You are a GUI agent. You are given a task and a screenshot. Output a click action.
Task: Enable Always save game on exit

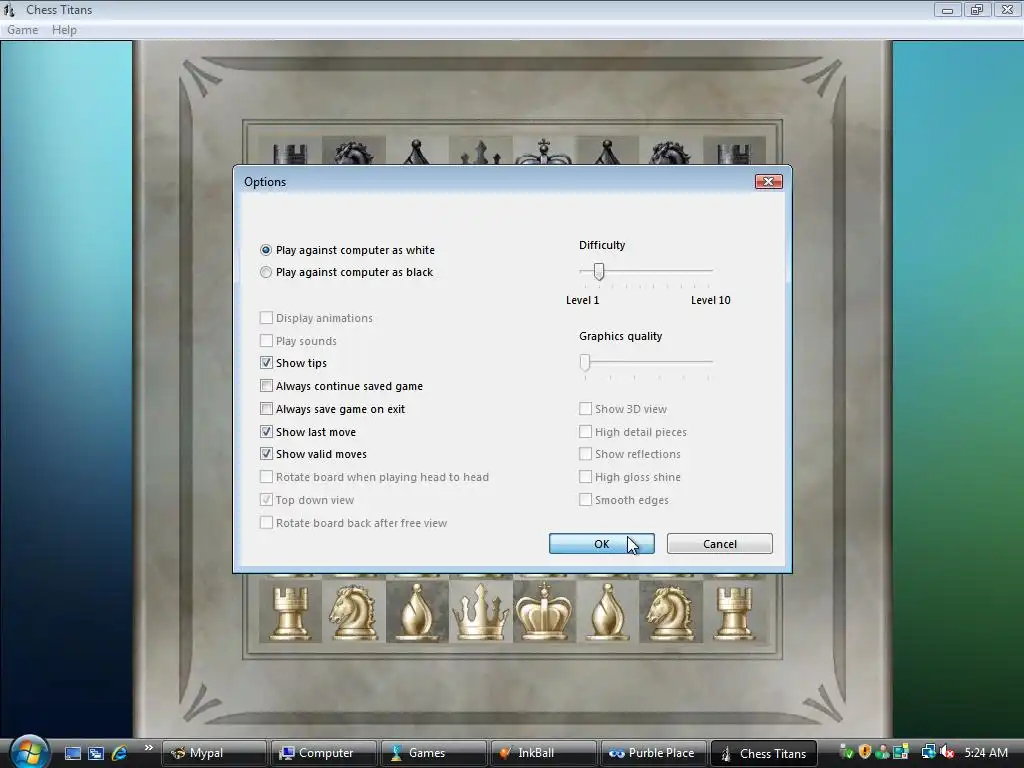click(266, 409)
